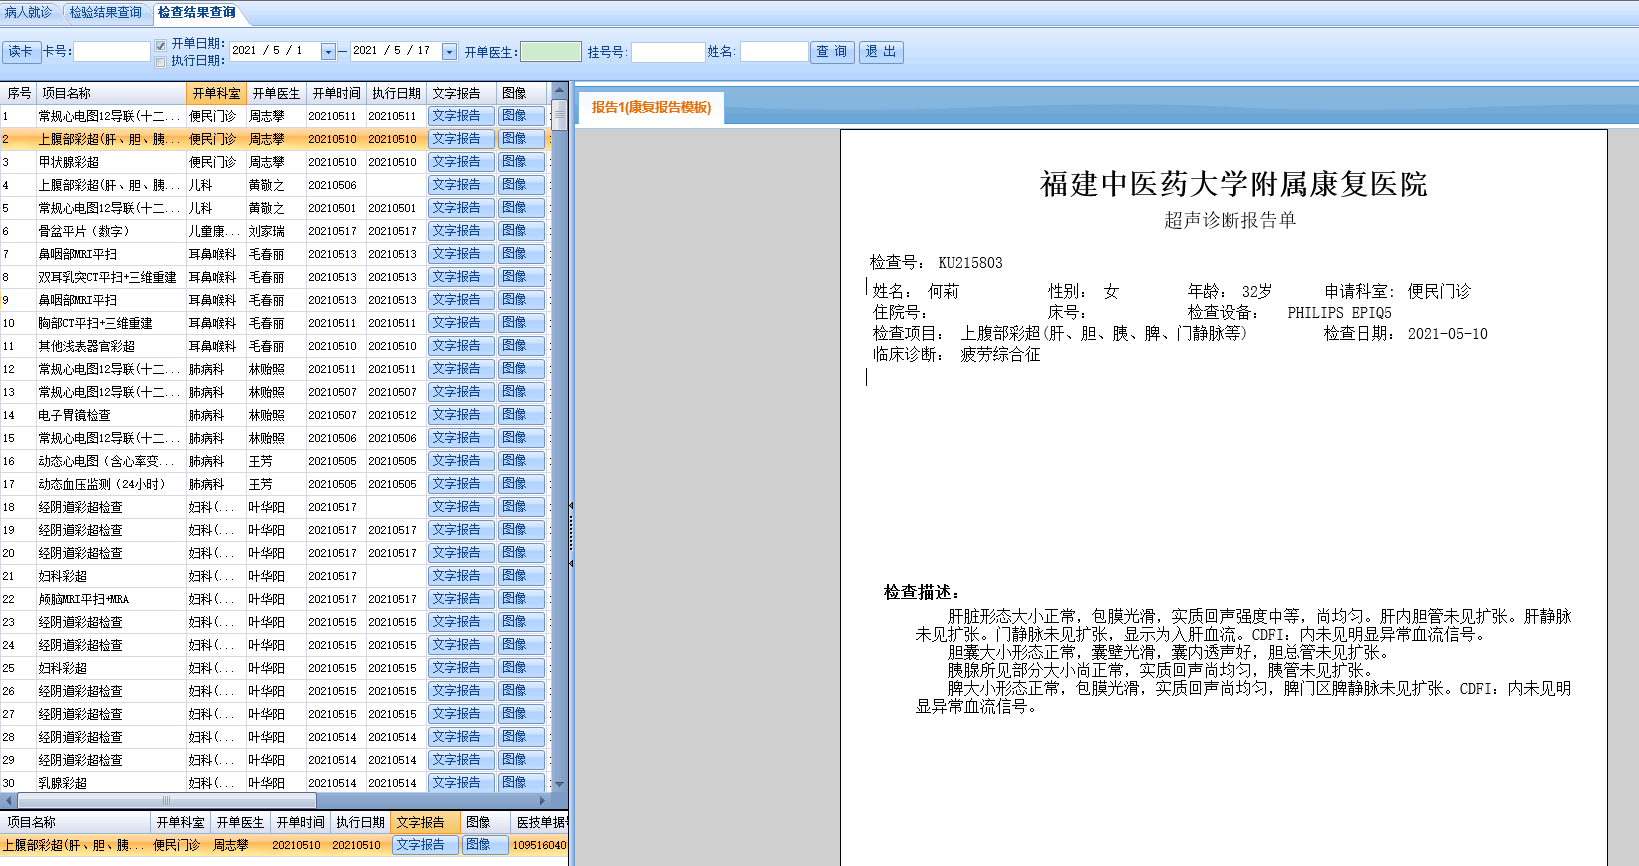The width and height of the screenshot is (1639, 866).
Task: Select the 报告1(康复报告模板) report tab
Action: (x=651, y=108)
